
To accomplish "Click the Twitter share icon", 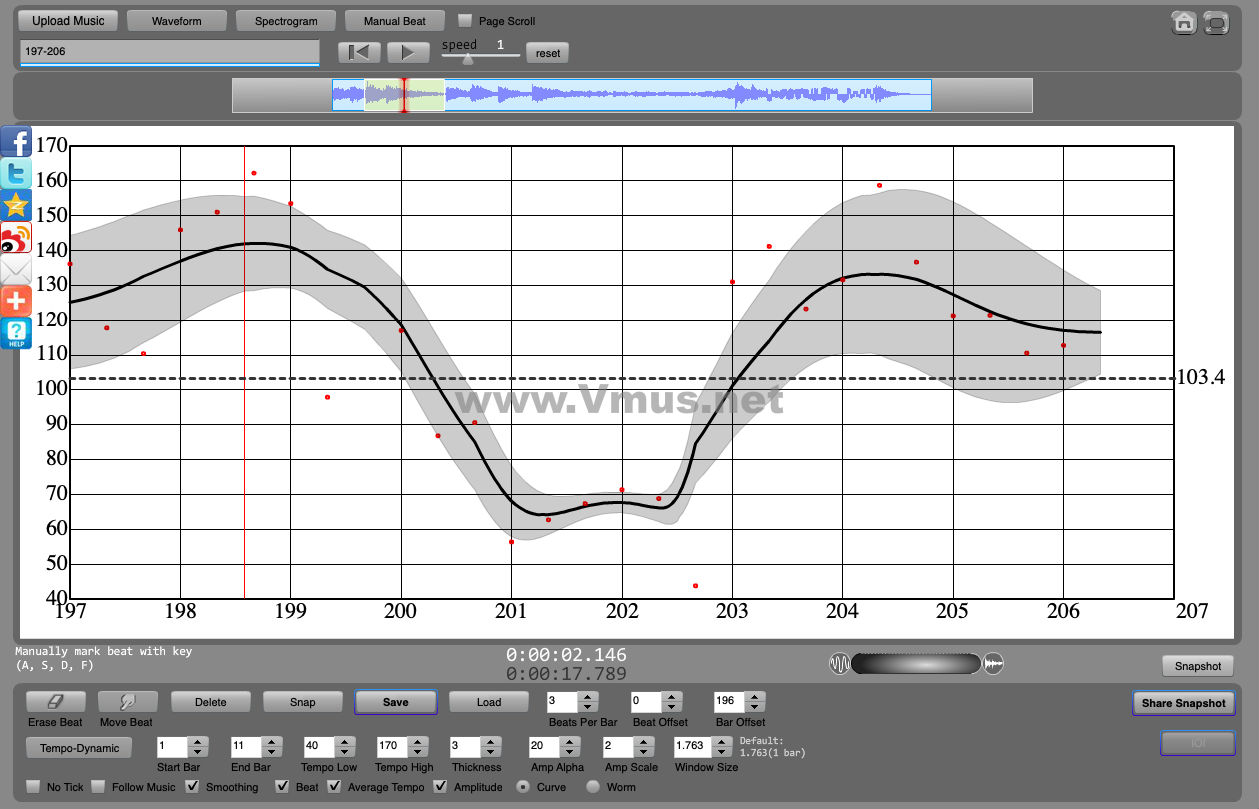I will [16, 174].
